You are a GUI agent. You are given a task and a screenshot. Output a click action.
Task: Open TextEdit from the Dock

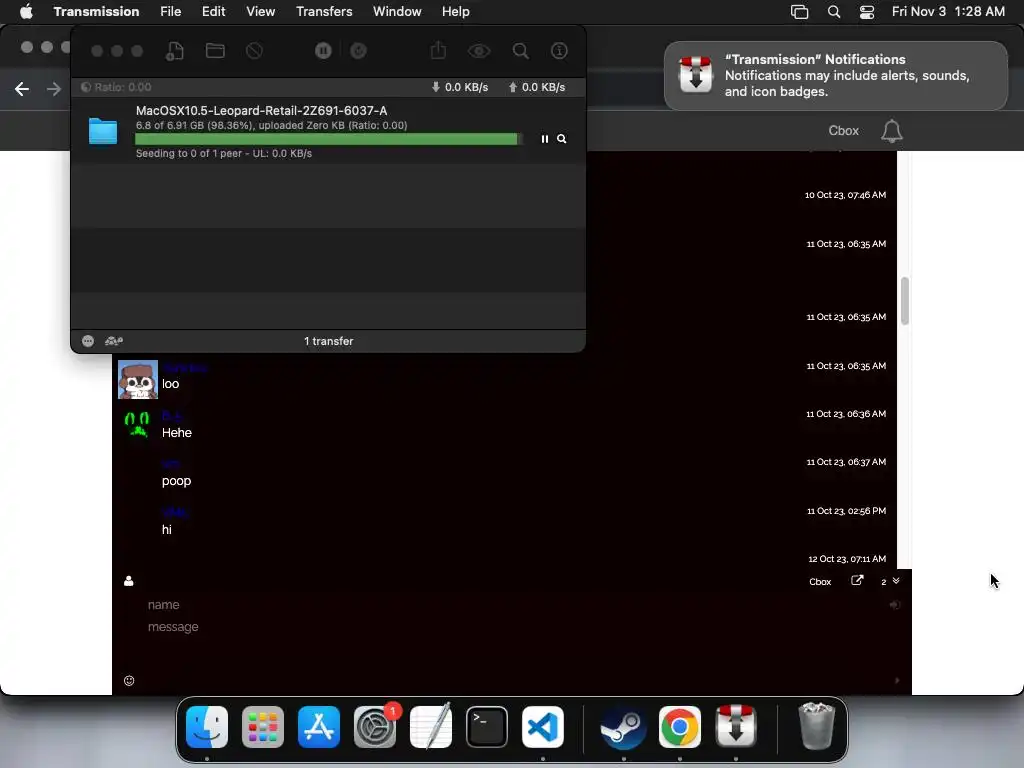click(431, 727)
